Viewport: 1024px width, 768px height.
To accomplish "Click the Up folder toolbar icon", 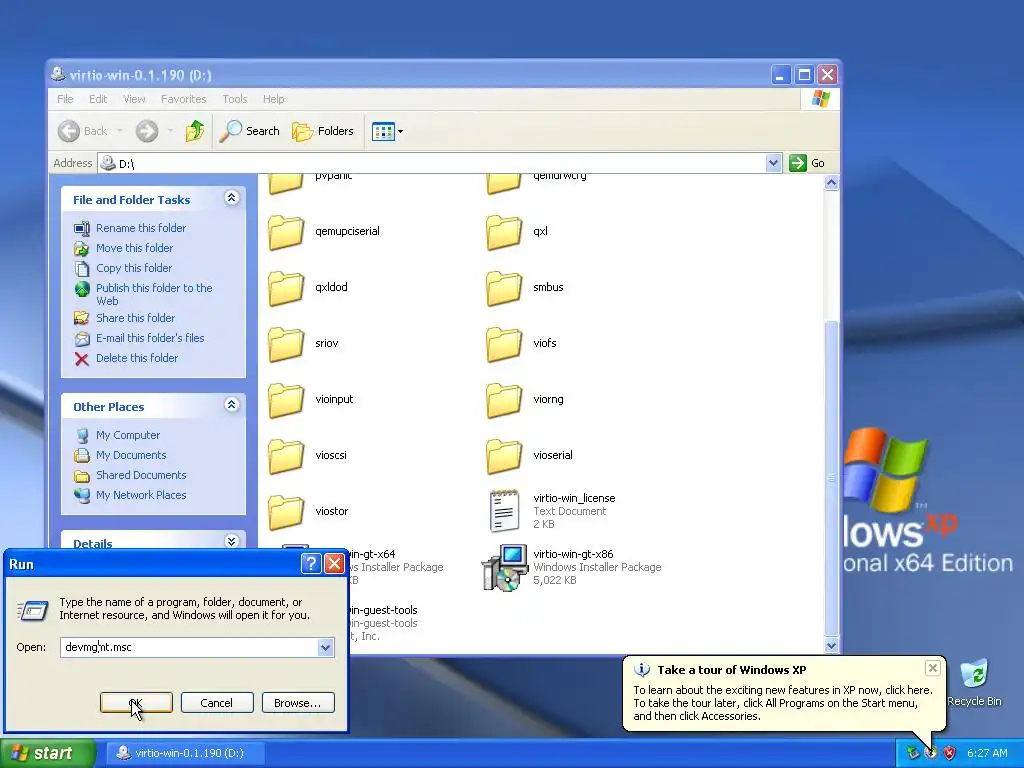I will pyautogui.click(x=194, y=131).
